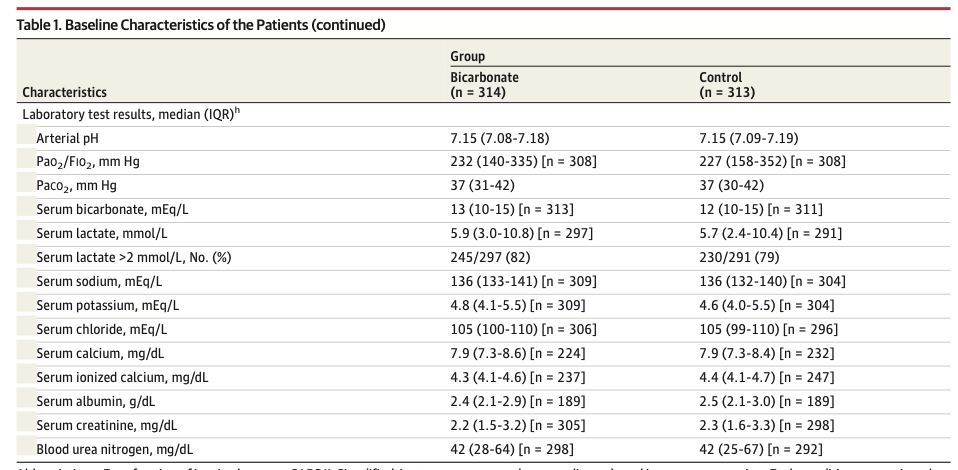This screenshot has width=958, height=470.
Task: Click the value 245/297 (82) in Bicarbonate column
Action: click(493, 257)
